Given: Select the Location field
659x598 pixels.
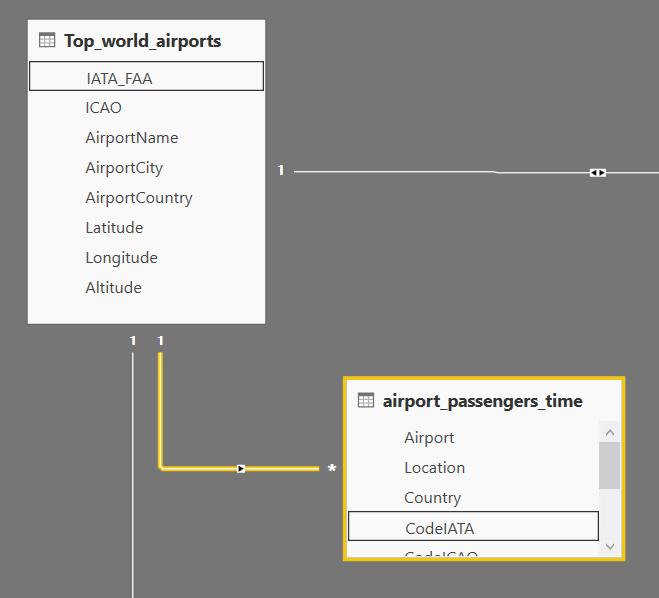Looking at the screenshot, I should (434, 467).
